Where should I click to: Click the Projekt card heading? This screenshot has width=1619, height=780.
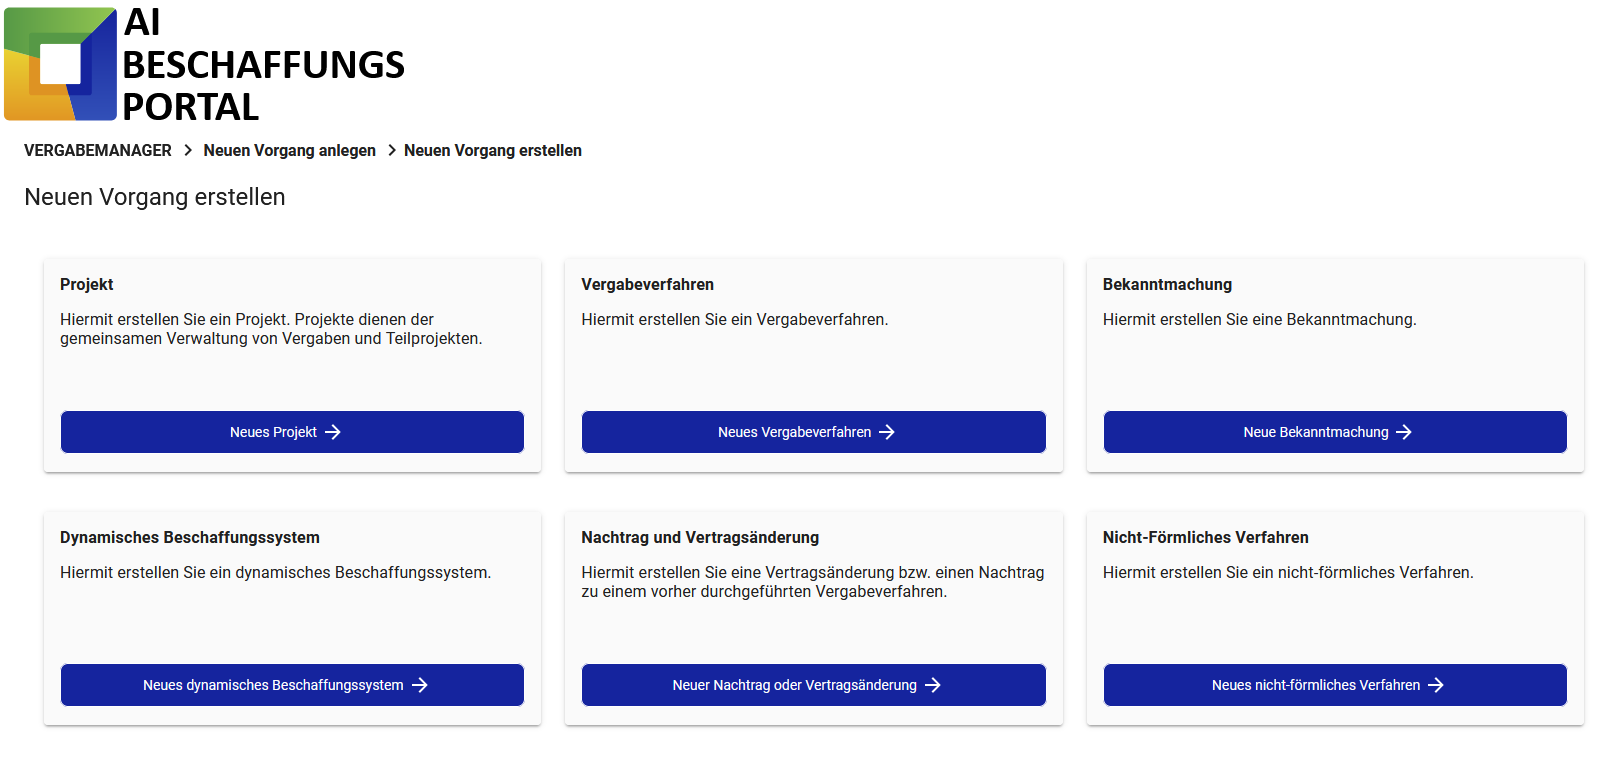click(87, 284)
